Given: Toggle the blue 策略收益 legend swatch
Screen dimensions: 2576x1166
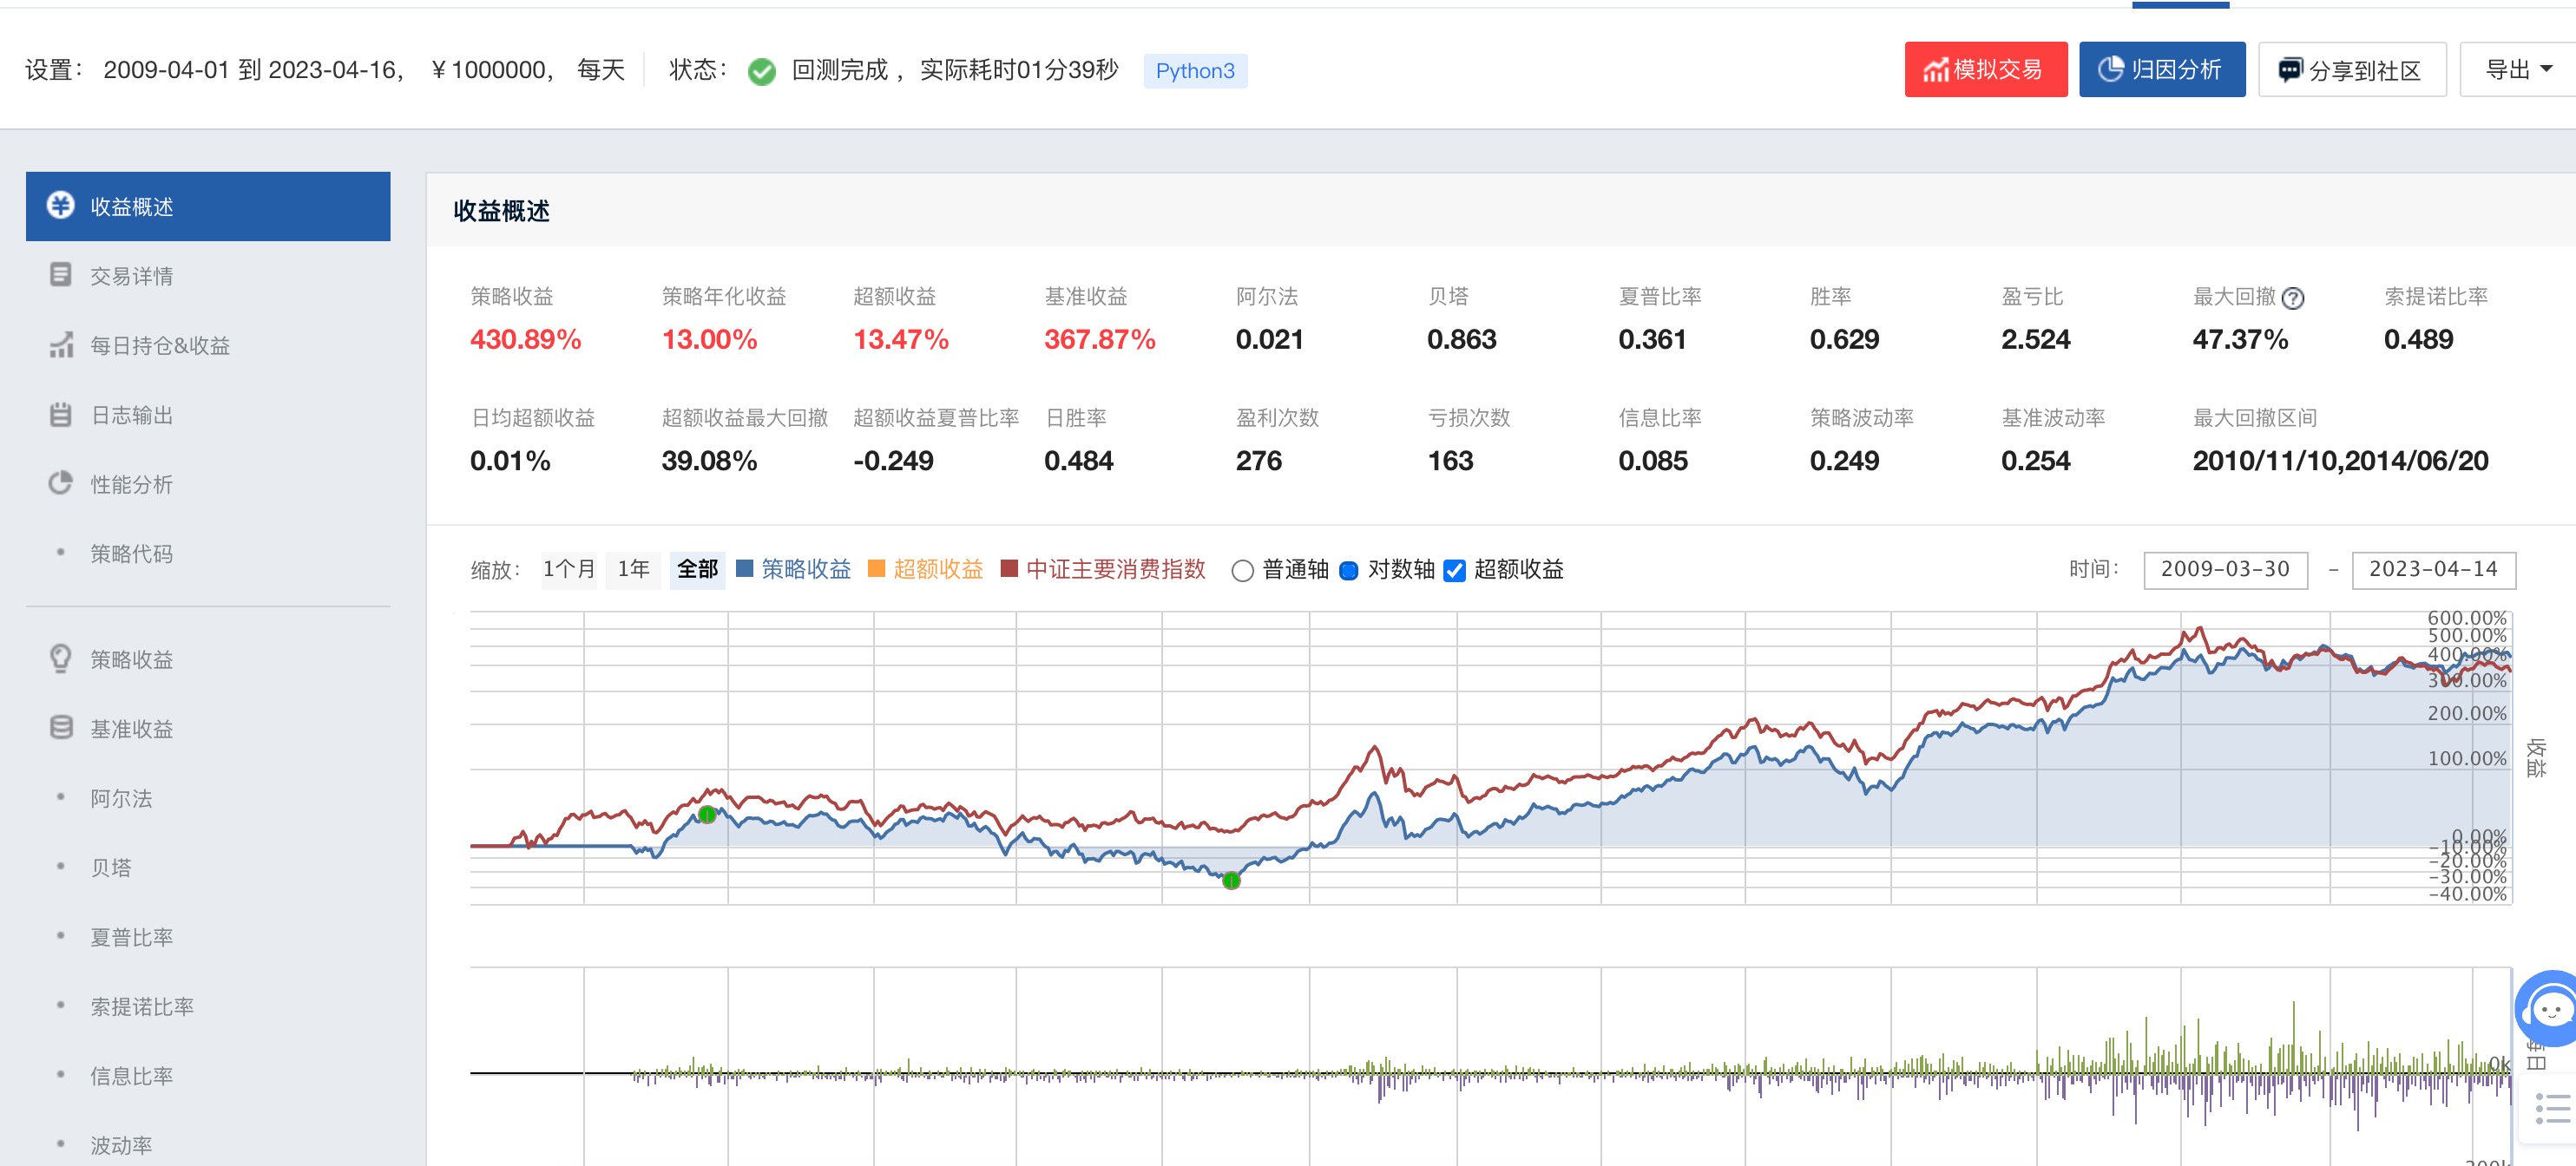Looking at the screenshot, I should [744, 569].
